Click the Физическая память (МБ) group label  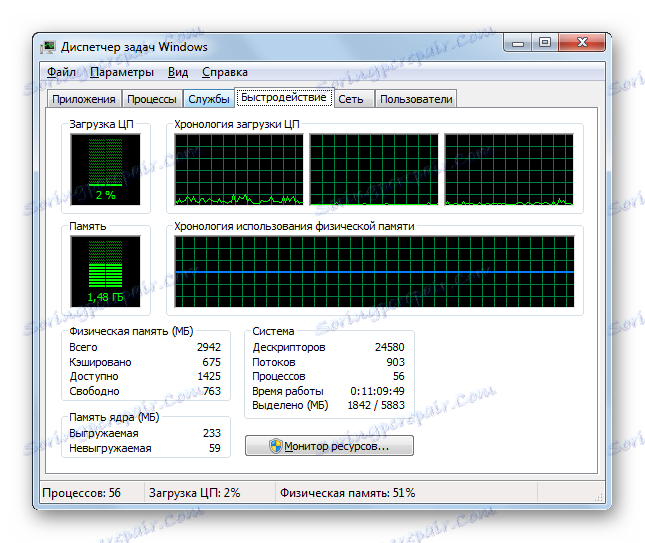click(x=131, y=332)
